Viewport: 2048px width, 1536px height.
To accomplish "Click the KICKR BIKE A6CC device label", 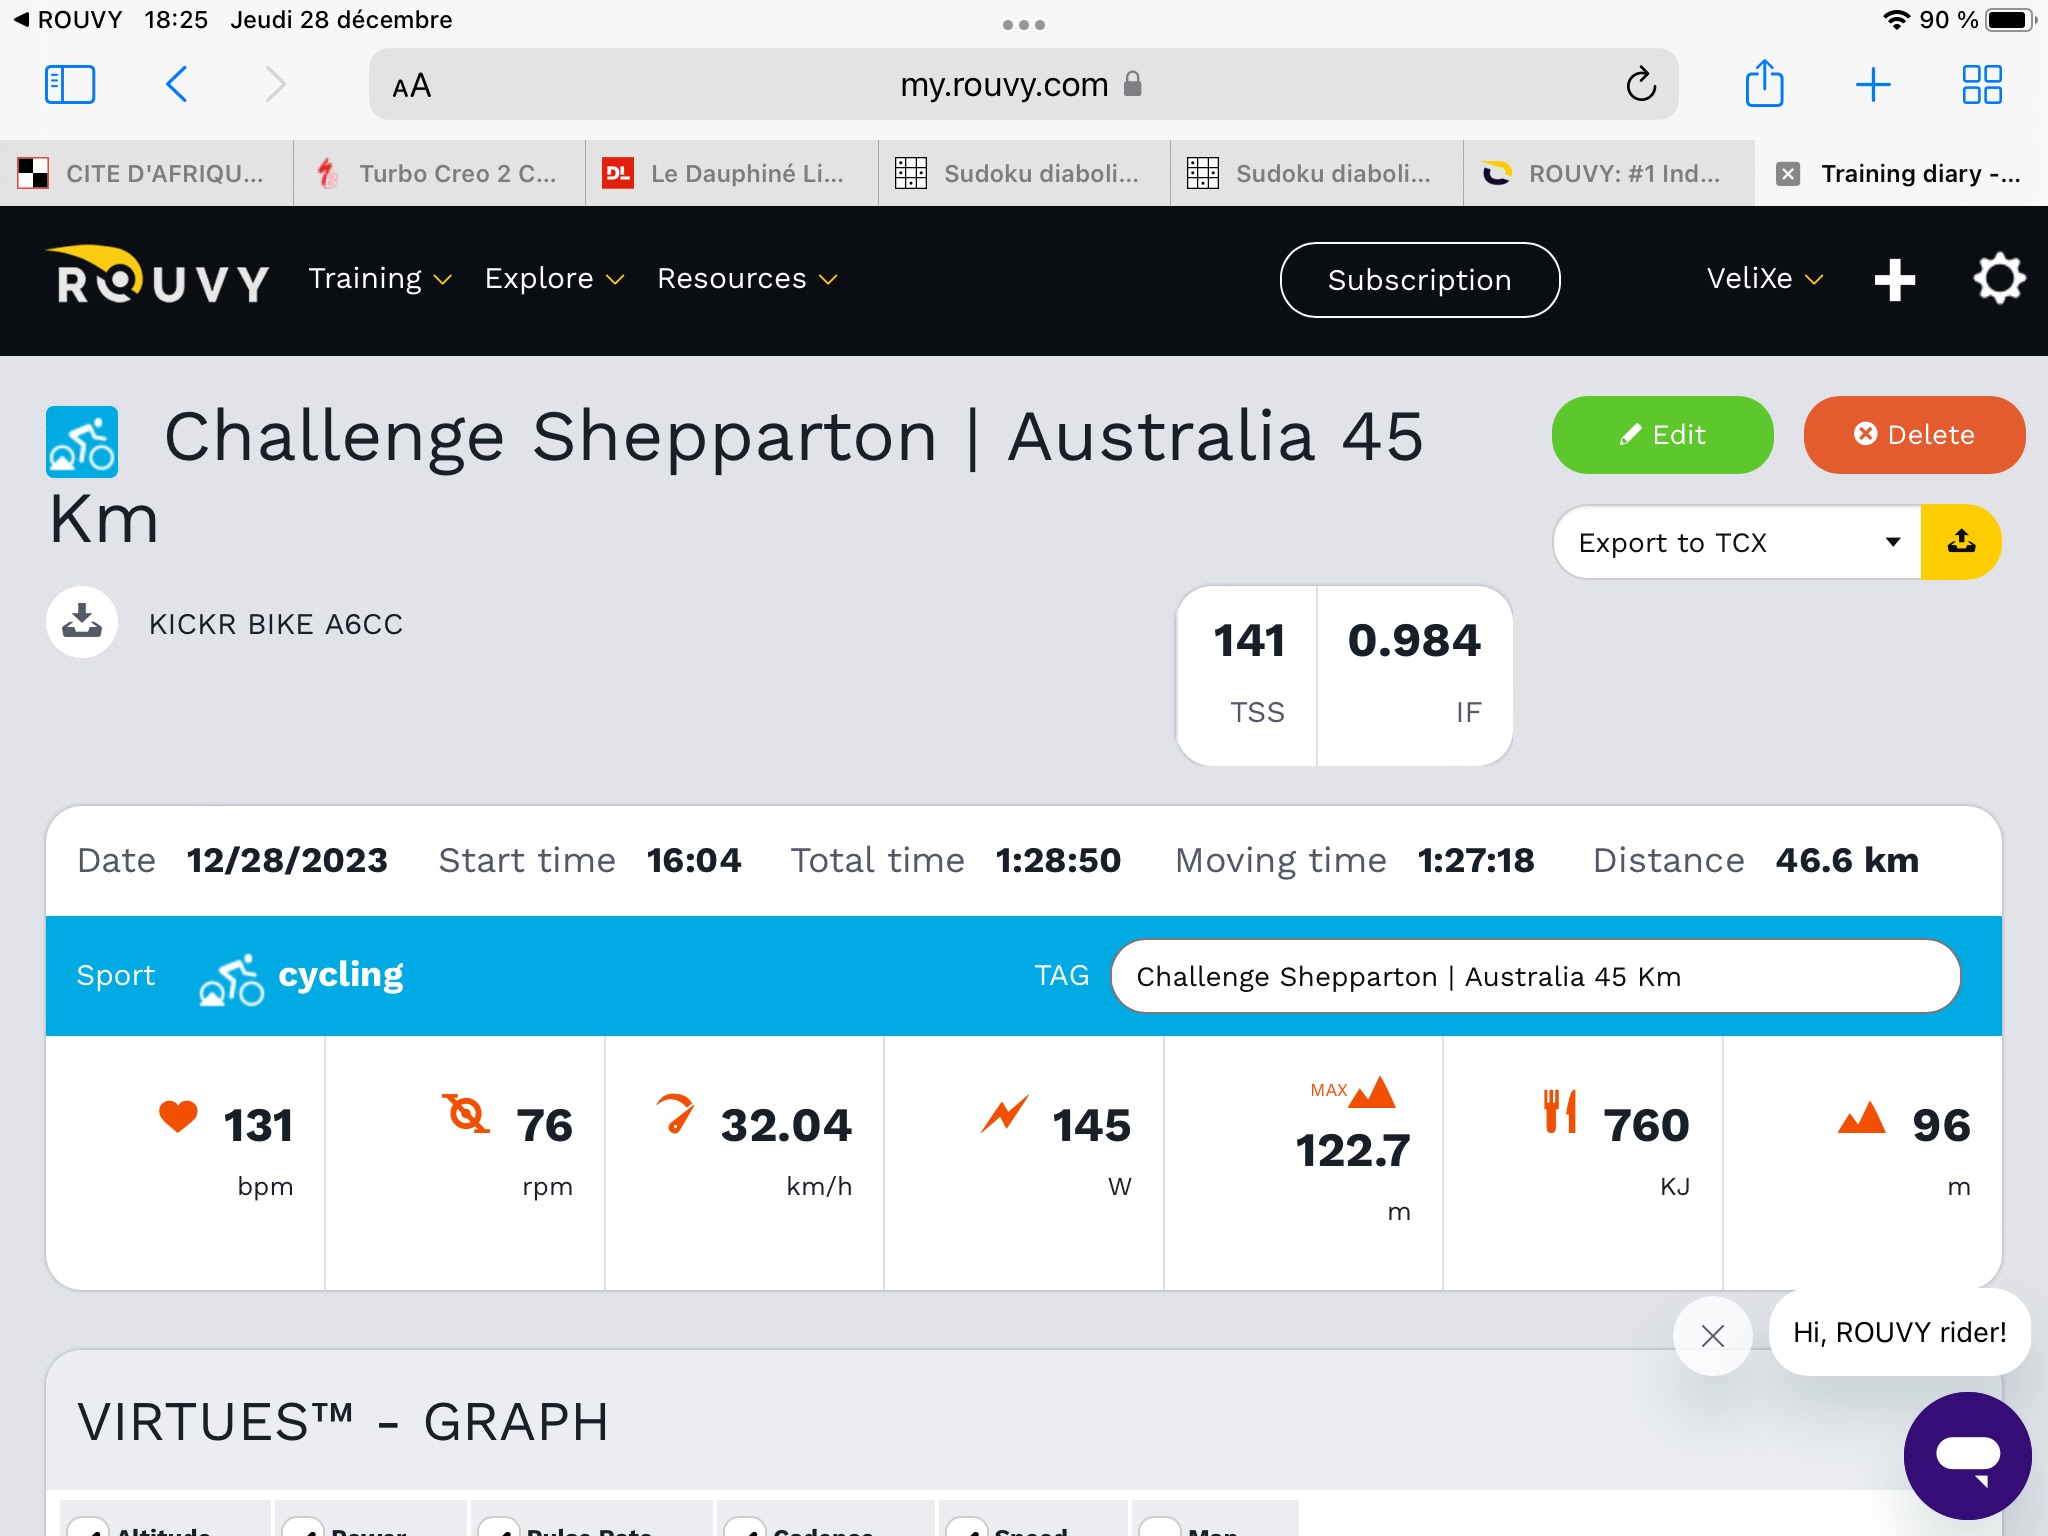I will tap(276, 624).
